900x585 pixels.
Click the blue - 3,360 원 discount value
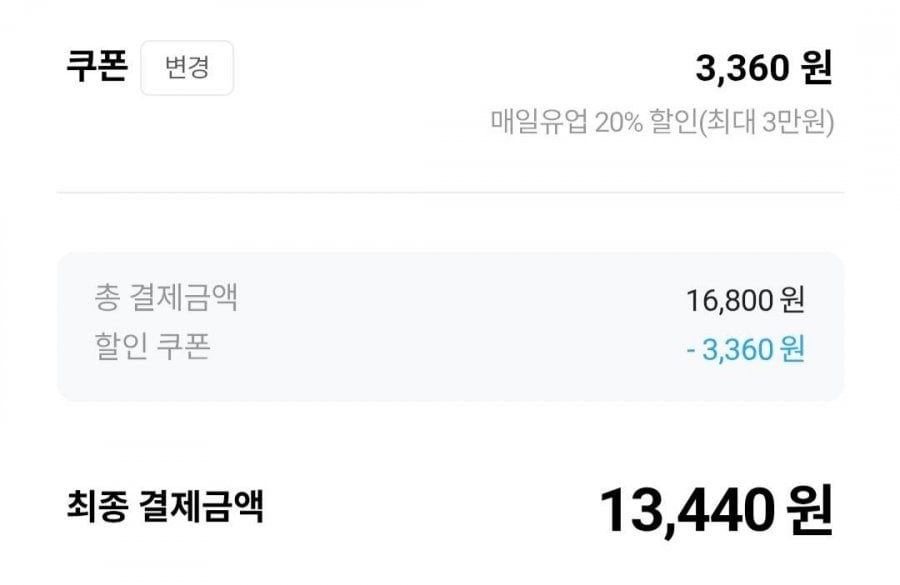745,350
